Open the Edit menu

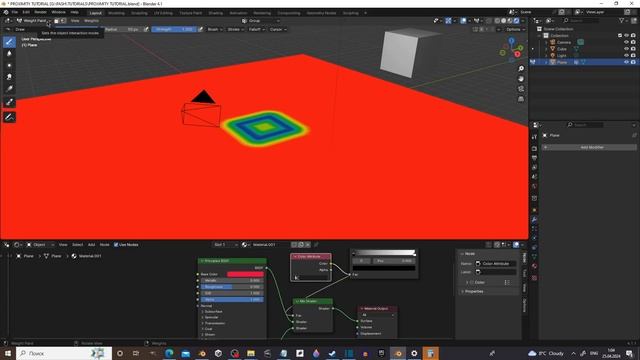pyautogui.click(x=26, y=12)
